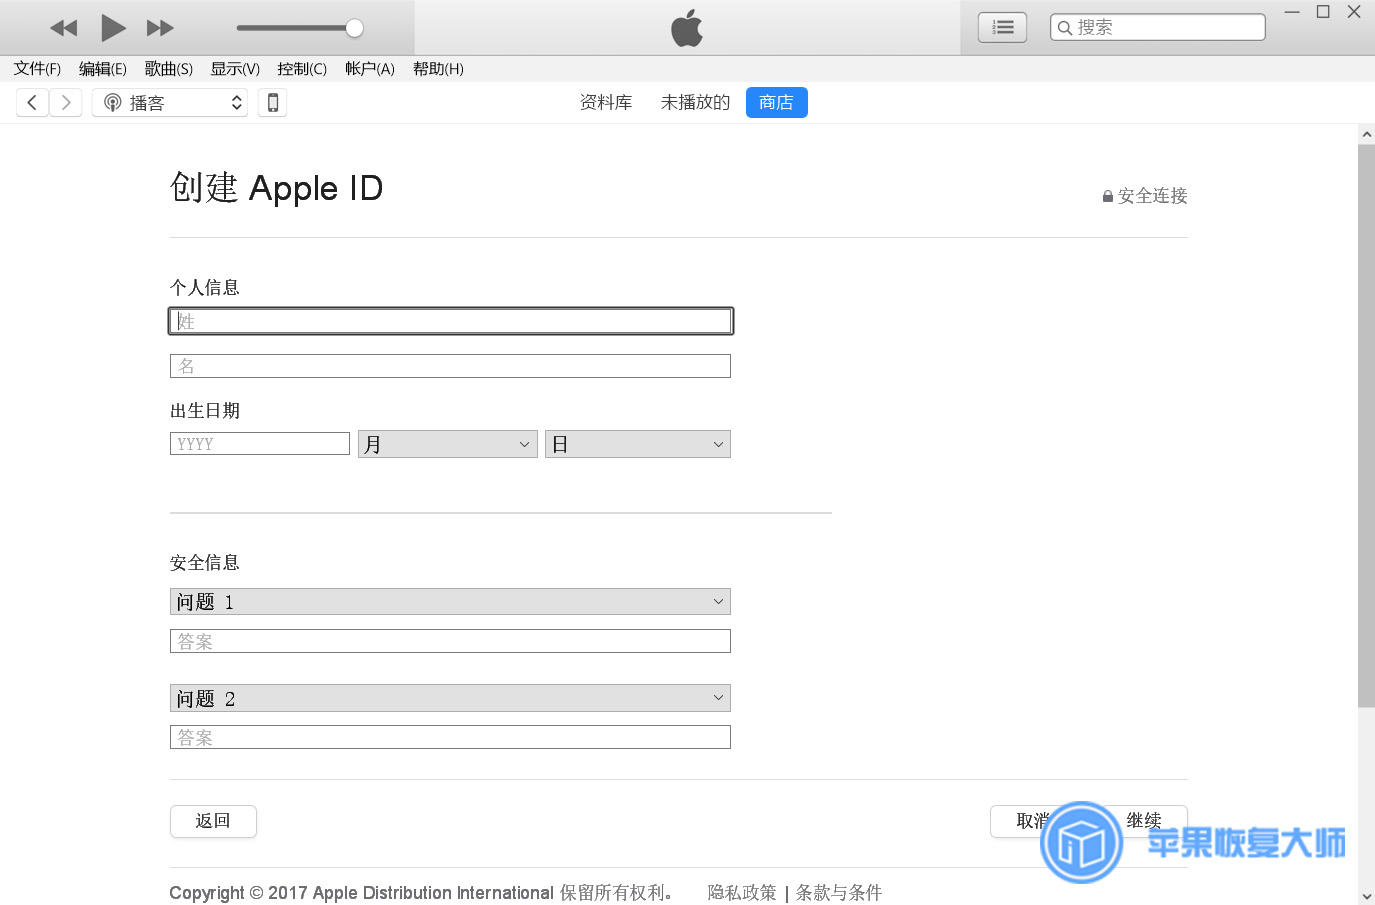Open the 帐户(A) menu

point(370,69)
